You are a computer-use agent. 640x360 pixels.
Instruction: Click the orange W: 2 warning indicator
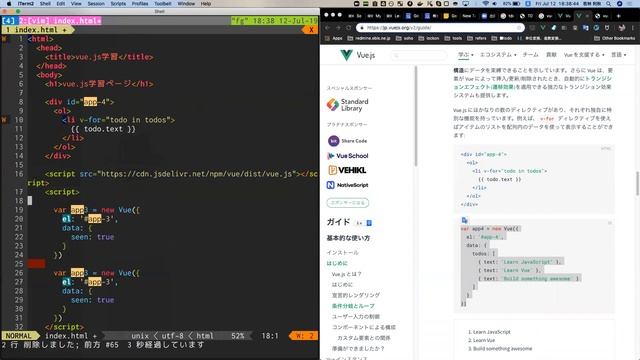(304, 336)
